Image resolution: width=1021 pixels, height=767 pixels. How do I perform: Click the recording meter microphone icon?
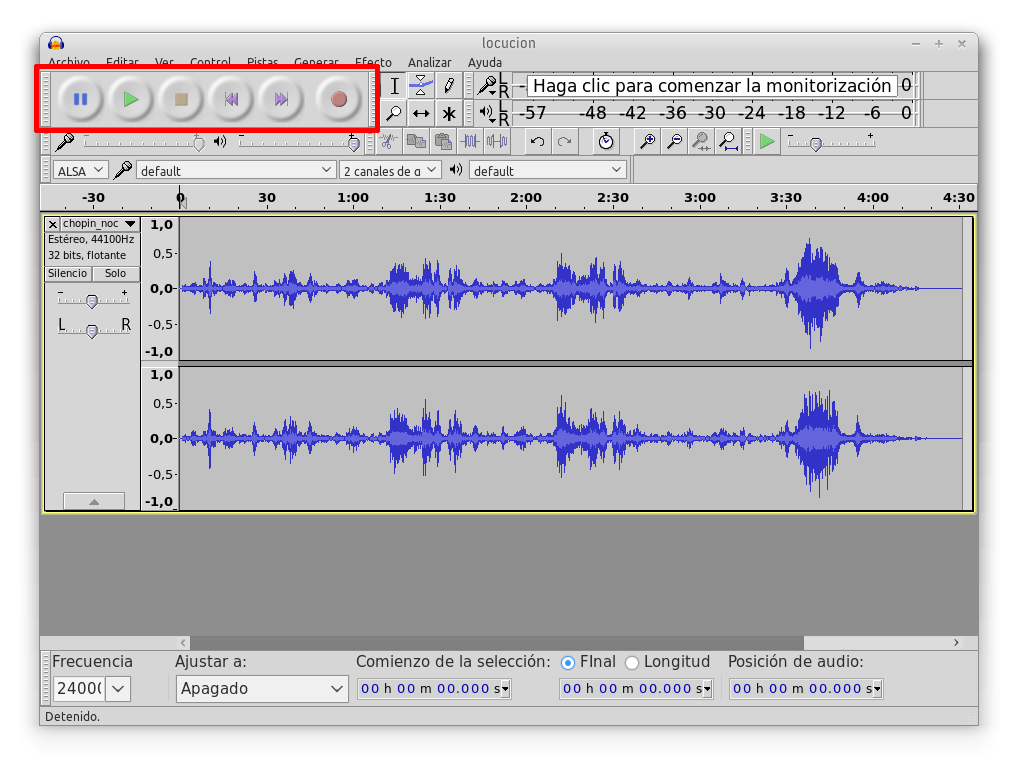pyautogui.click(x=486, y=85)
